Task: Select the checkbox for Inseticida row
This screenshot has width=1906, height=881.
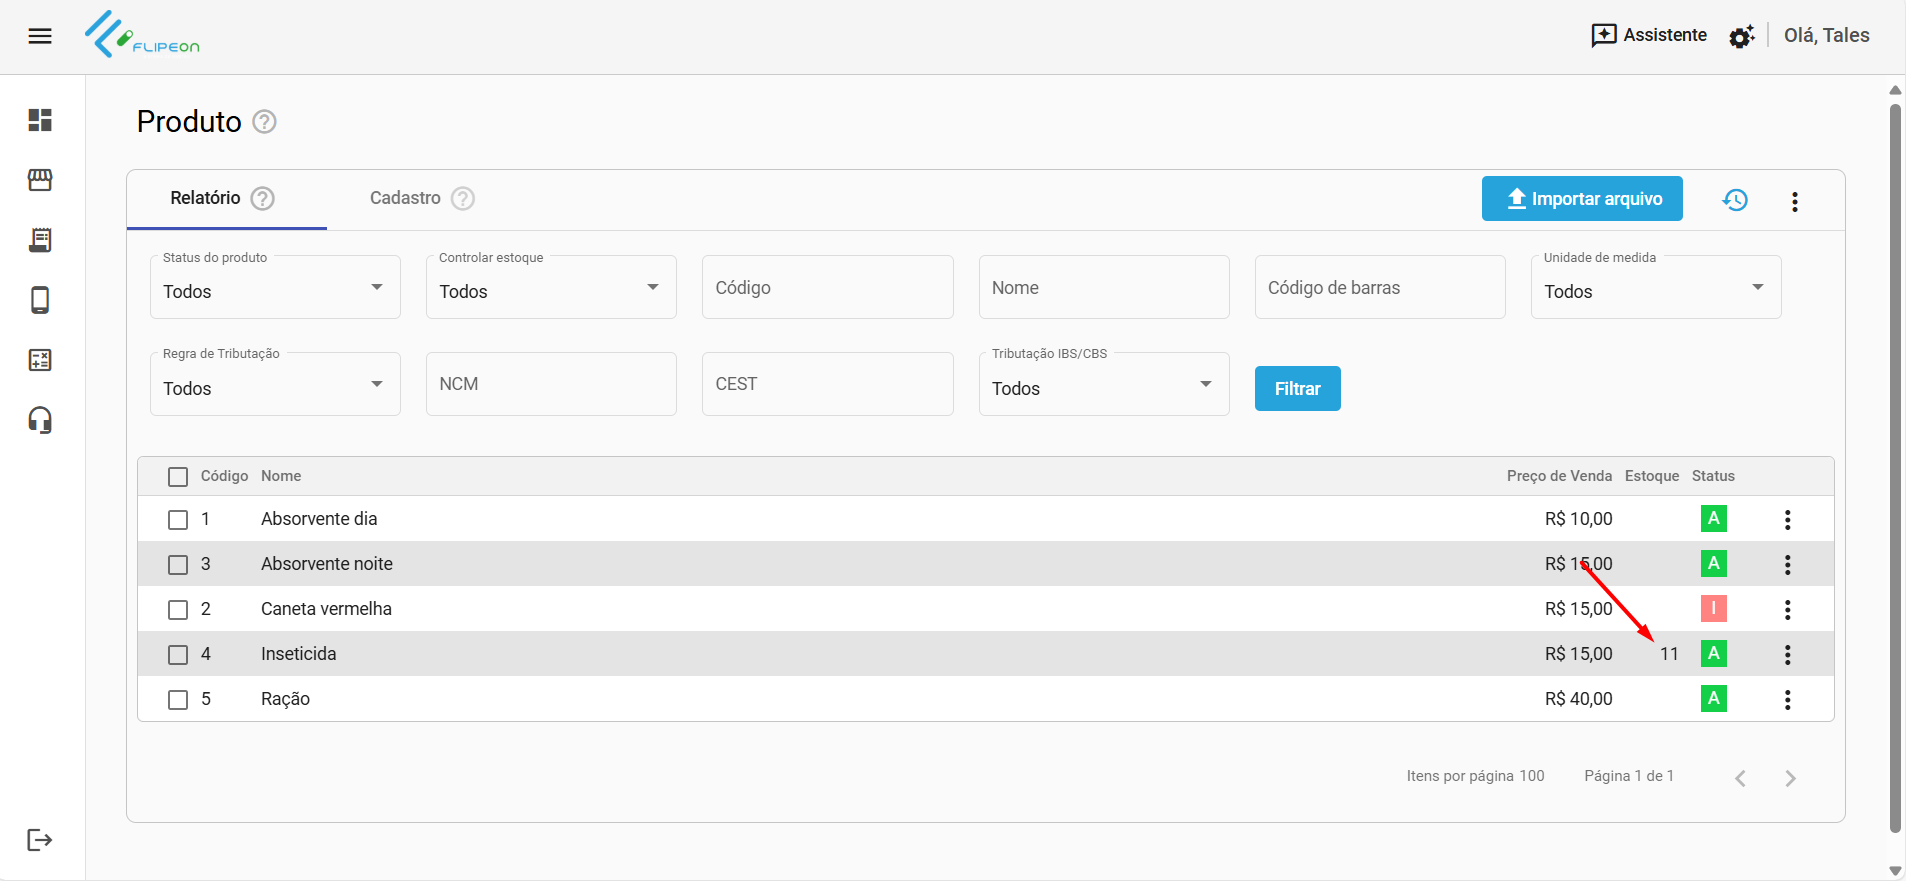Action: [178, 655]
